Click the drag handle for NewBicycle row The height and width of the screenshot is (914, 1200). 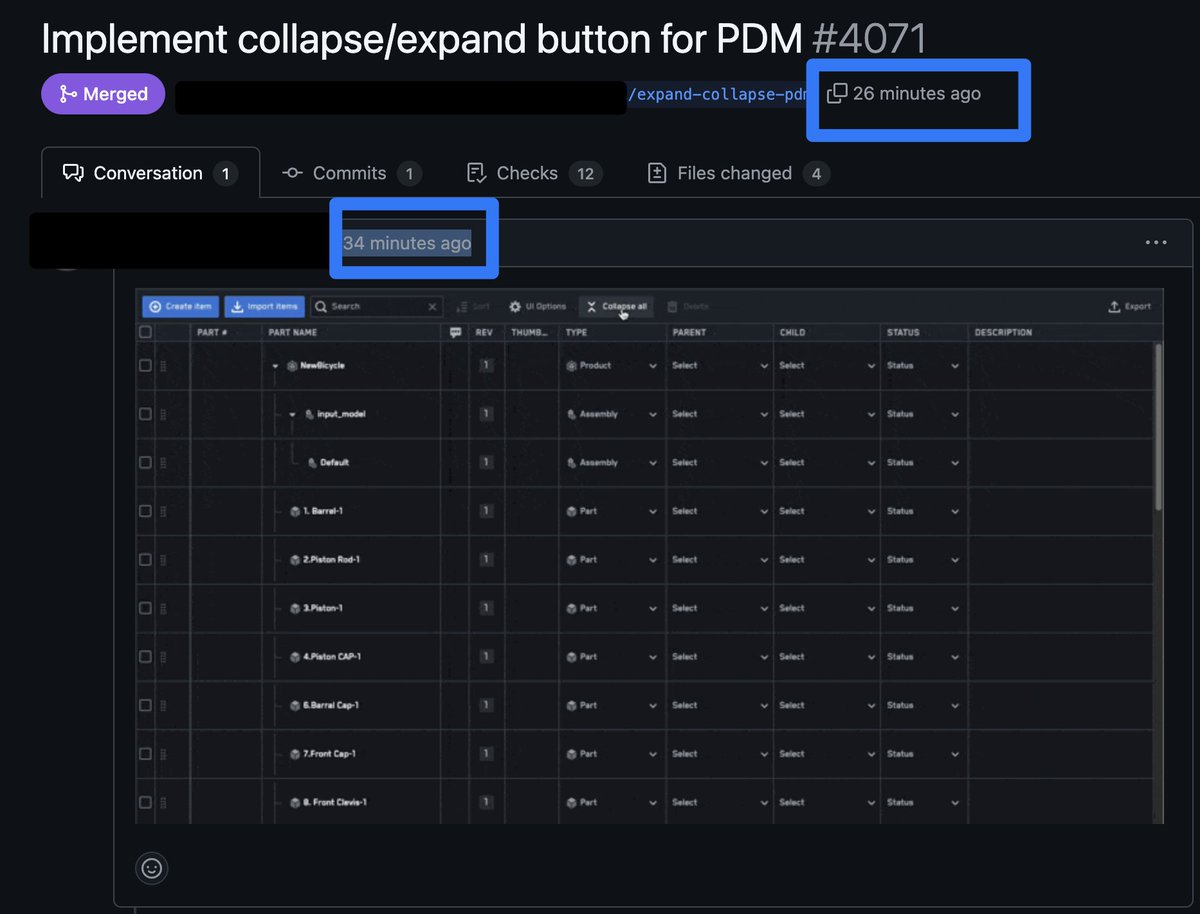pos(164,366)
